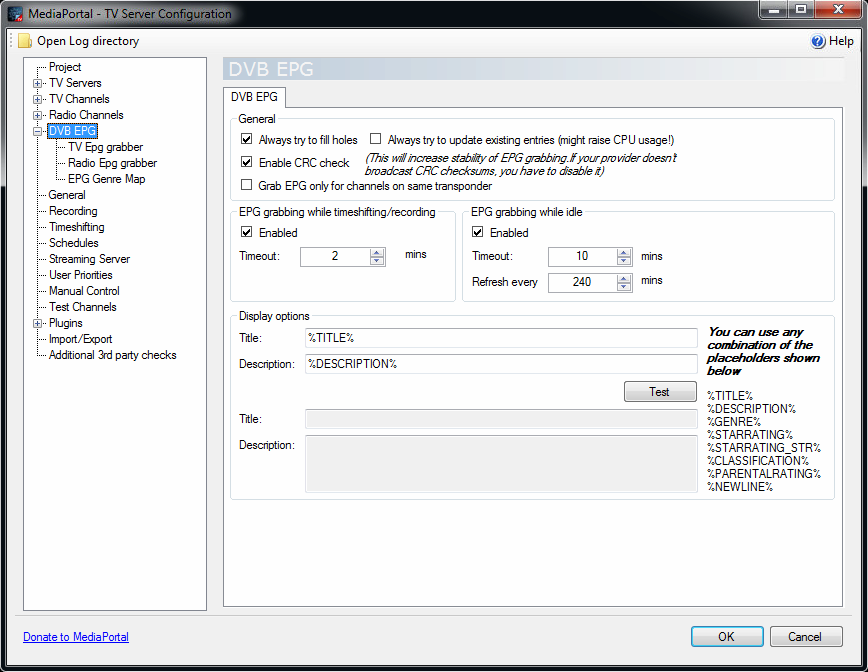The image size is (868, 672).
Task: Select the DVB EPG tree item
Action: click(73, 131)
